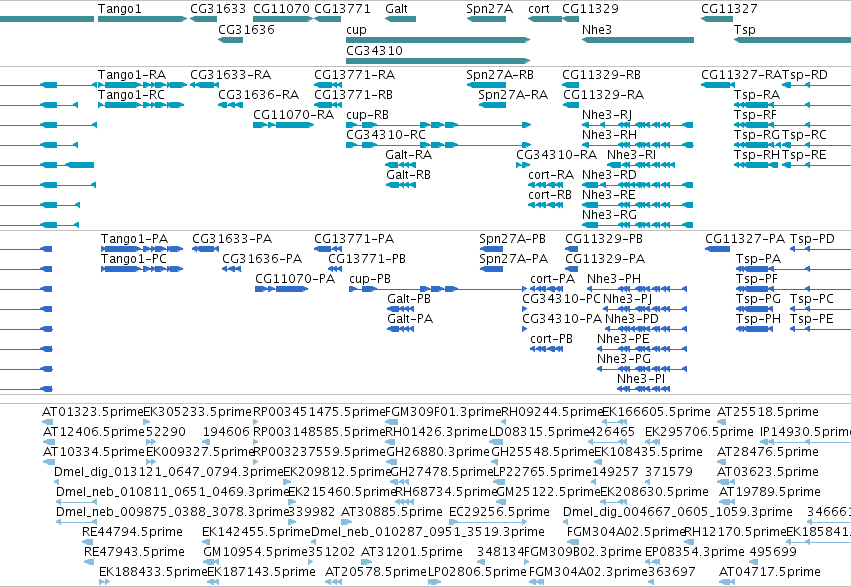Screen dimensions: 851x587
Task: Select the CG11329-RB transcript
Action: (570, 85)
